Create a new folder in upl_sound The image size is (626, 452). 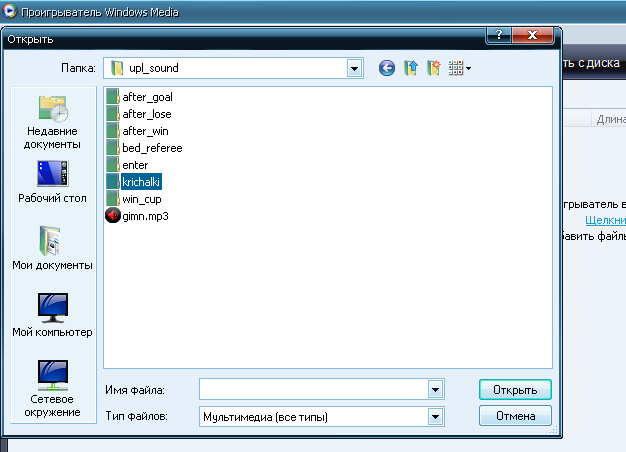tap(434, 68)
